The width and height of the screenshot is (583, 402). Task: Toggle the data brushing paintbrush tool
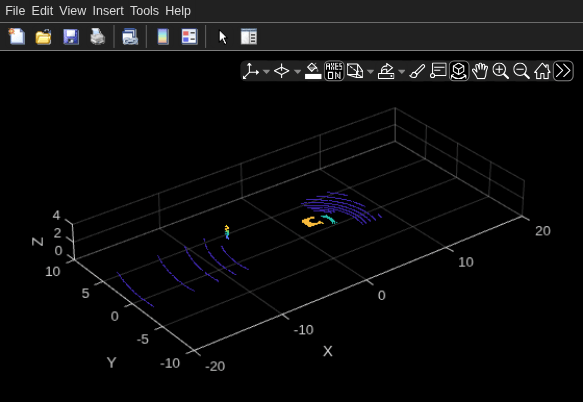[x=417, y=71]
